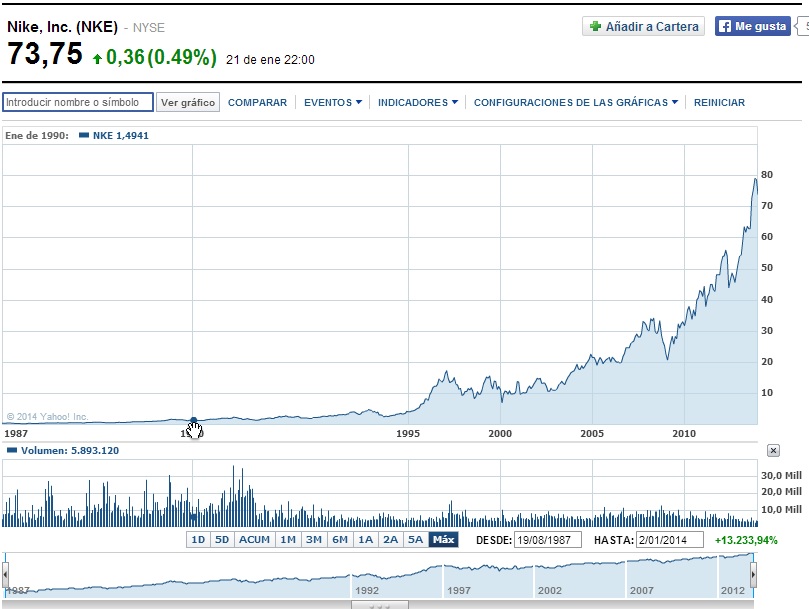Click the HASTA date field
809x609 pixels.
[670, 540]
